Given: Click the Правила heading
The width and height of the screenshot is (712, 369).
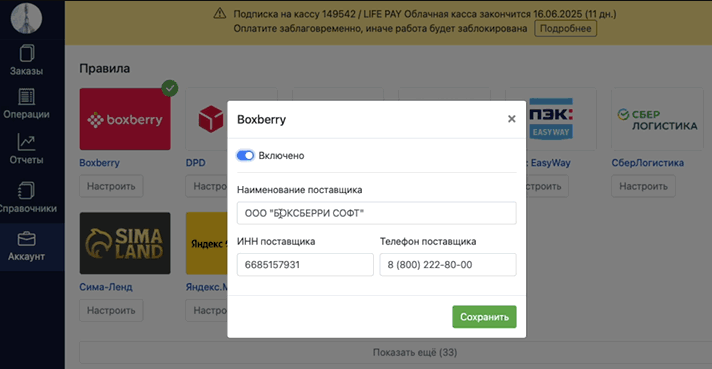Looking at the screenshot, I should [104, 69].
